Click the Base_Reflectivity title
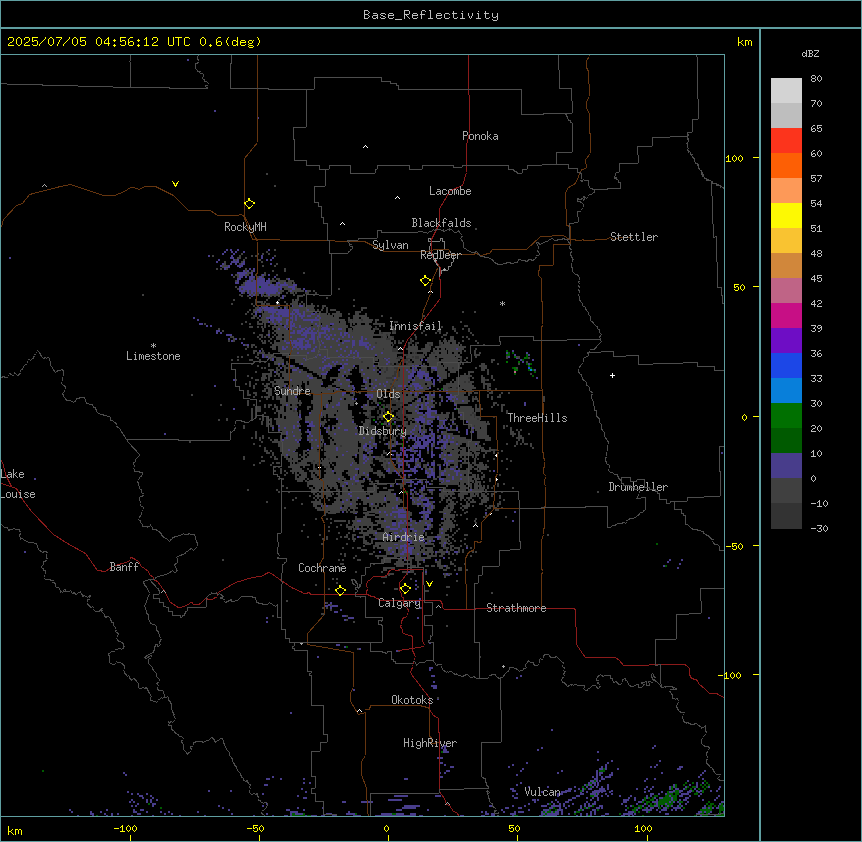 (x=431, y=15)
